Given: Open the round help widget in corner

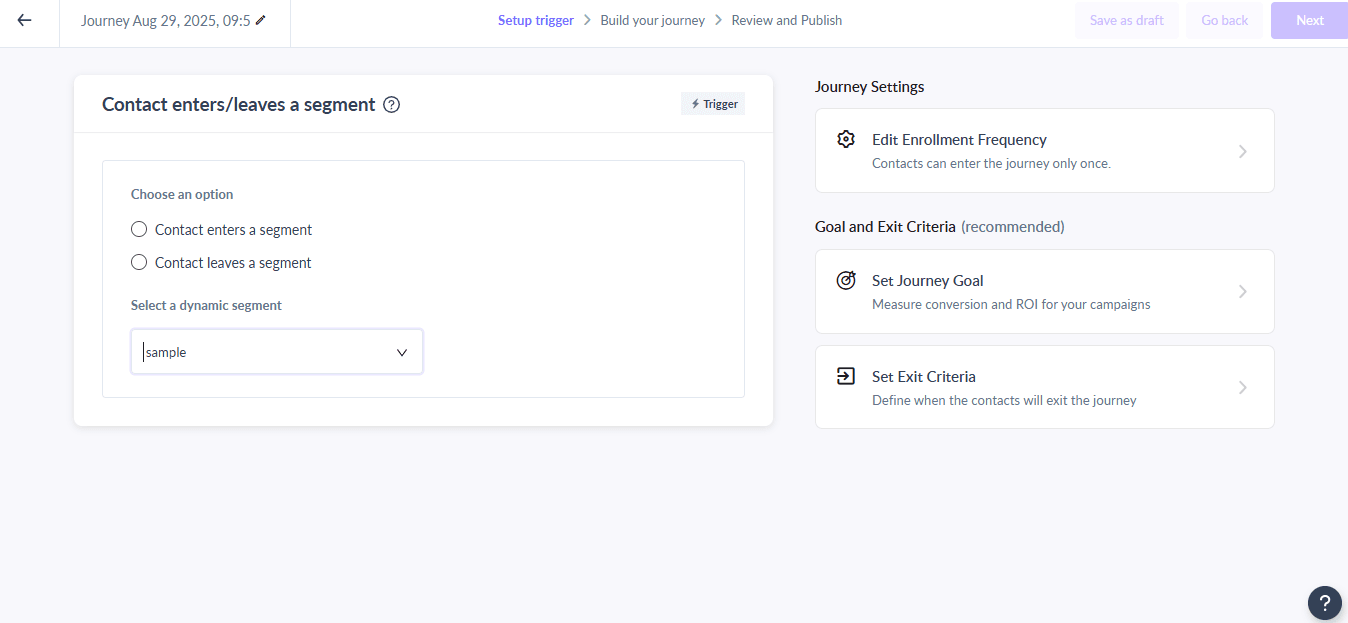Looking at the screenshot, I should point(1324,602).
